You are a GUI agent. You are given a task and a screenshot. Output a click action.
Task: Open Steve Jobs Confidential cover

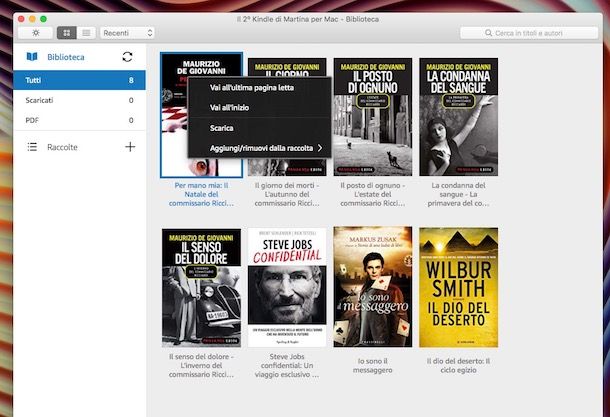coord(287,288)
